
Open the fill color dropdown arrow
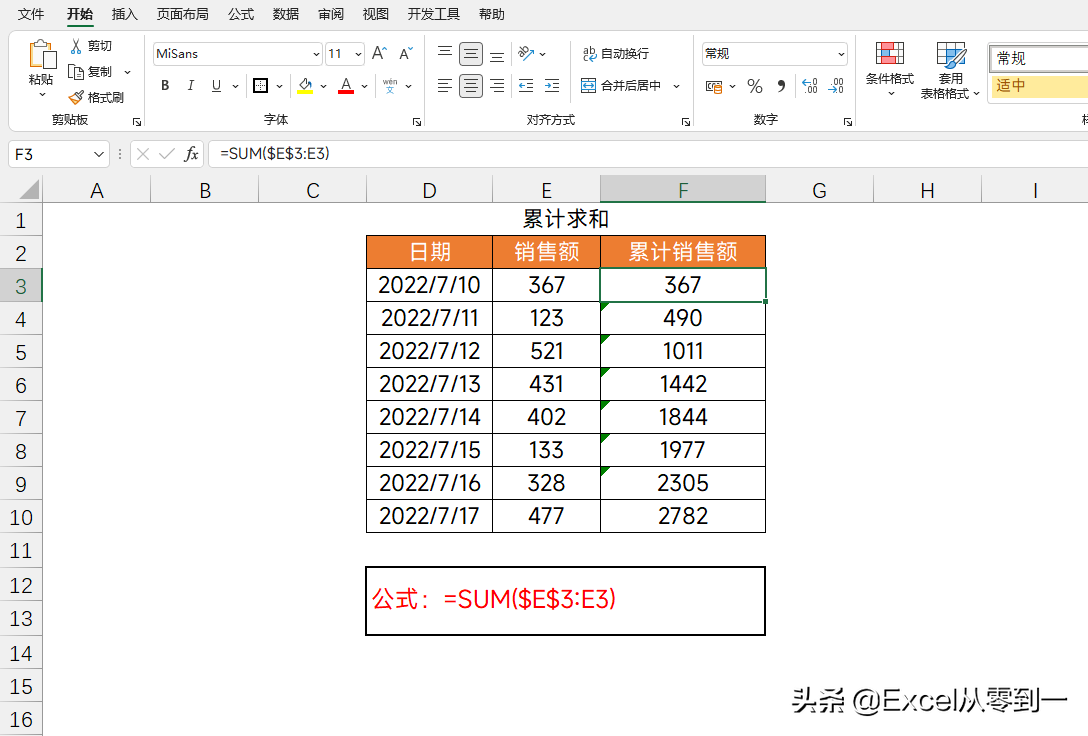(323, 86)
